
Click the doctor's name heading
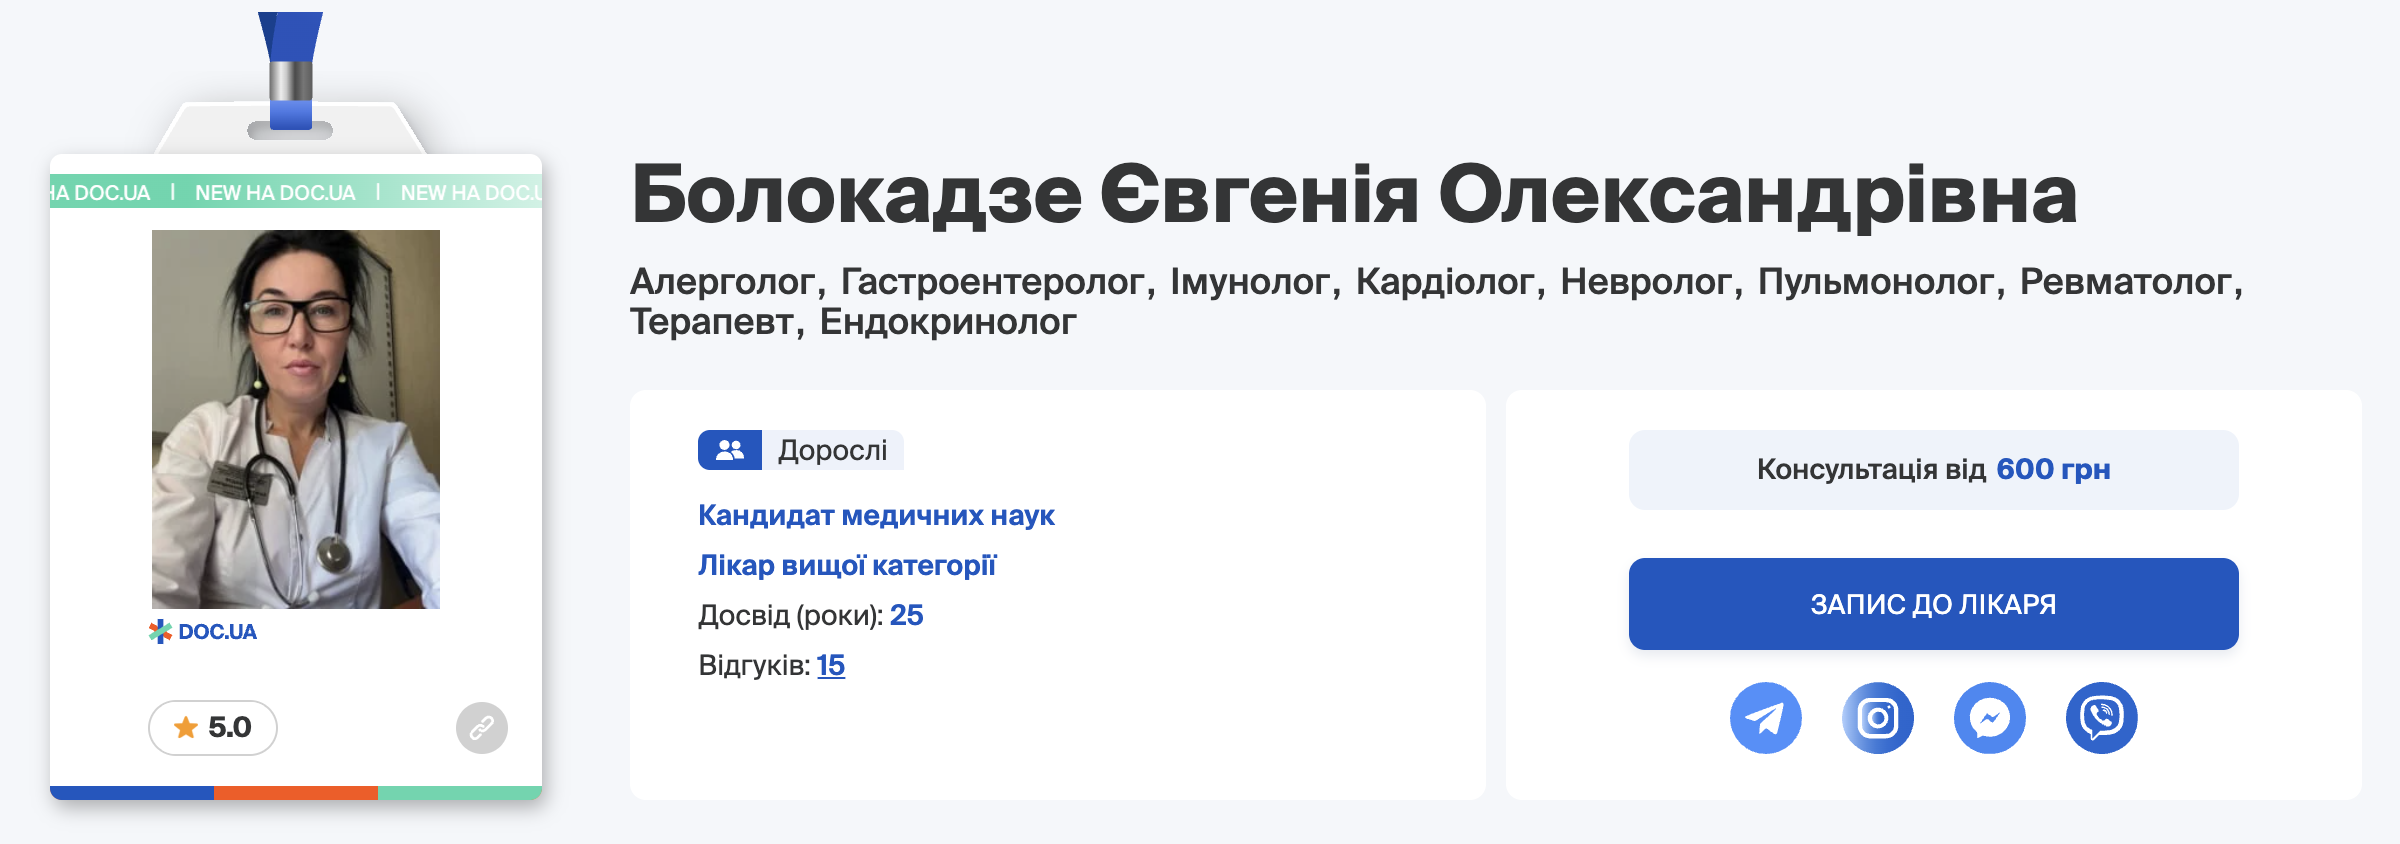(x=1354, y=194)
